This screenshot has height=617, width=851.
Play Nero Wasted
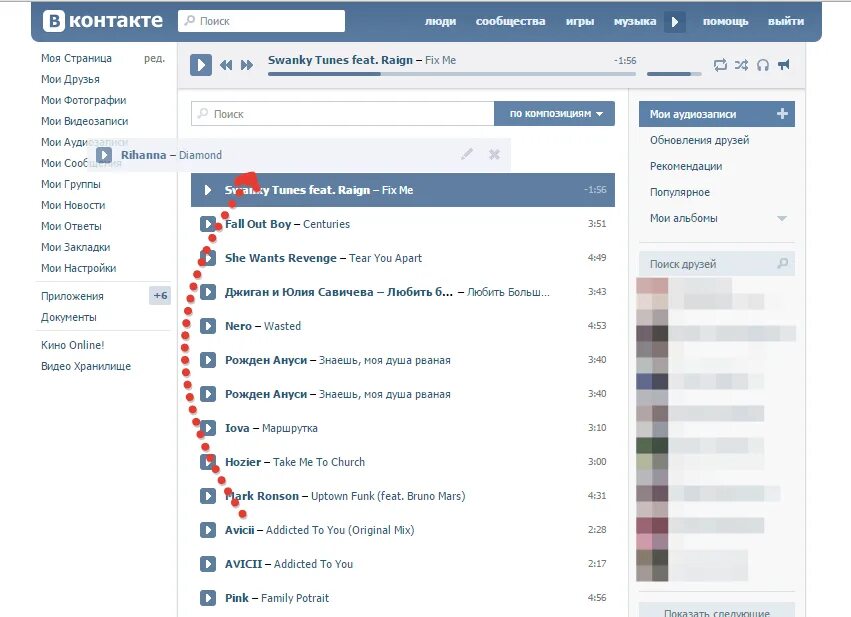point(208,326)
